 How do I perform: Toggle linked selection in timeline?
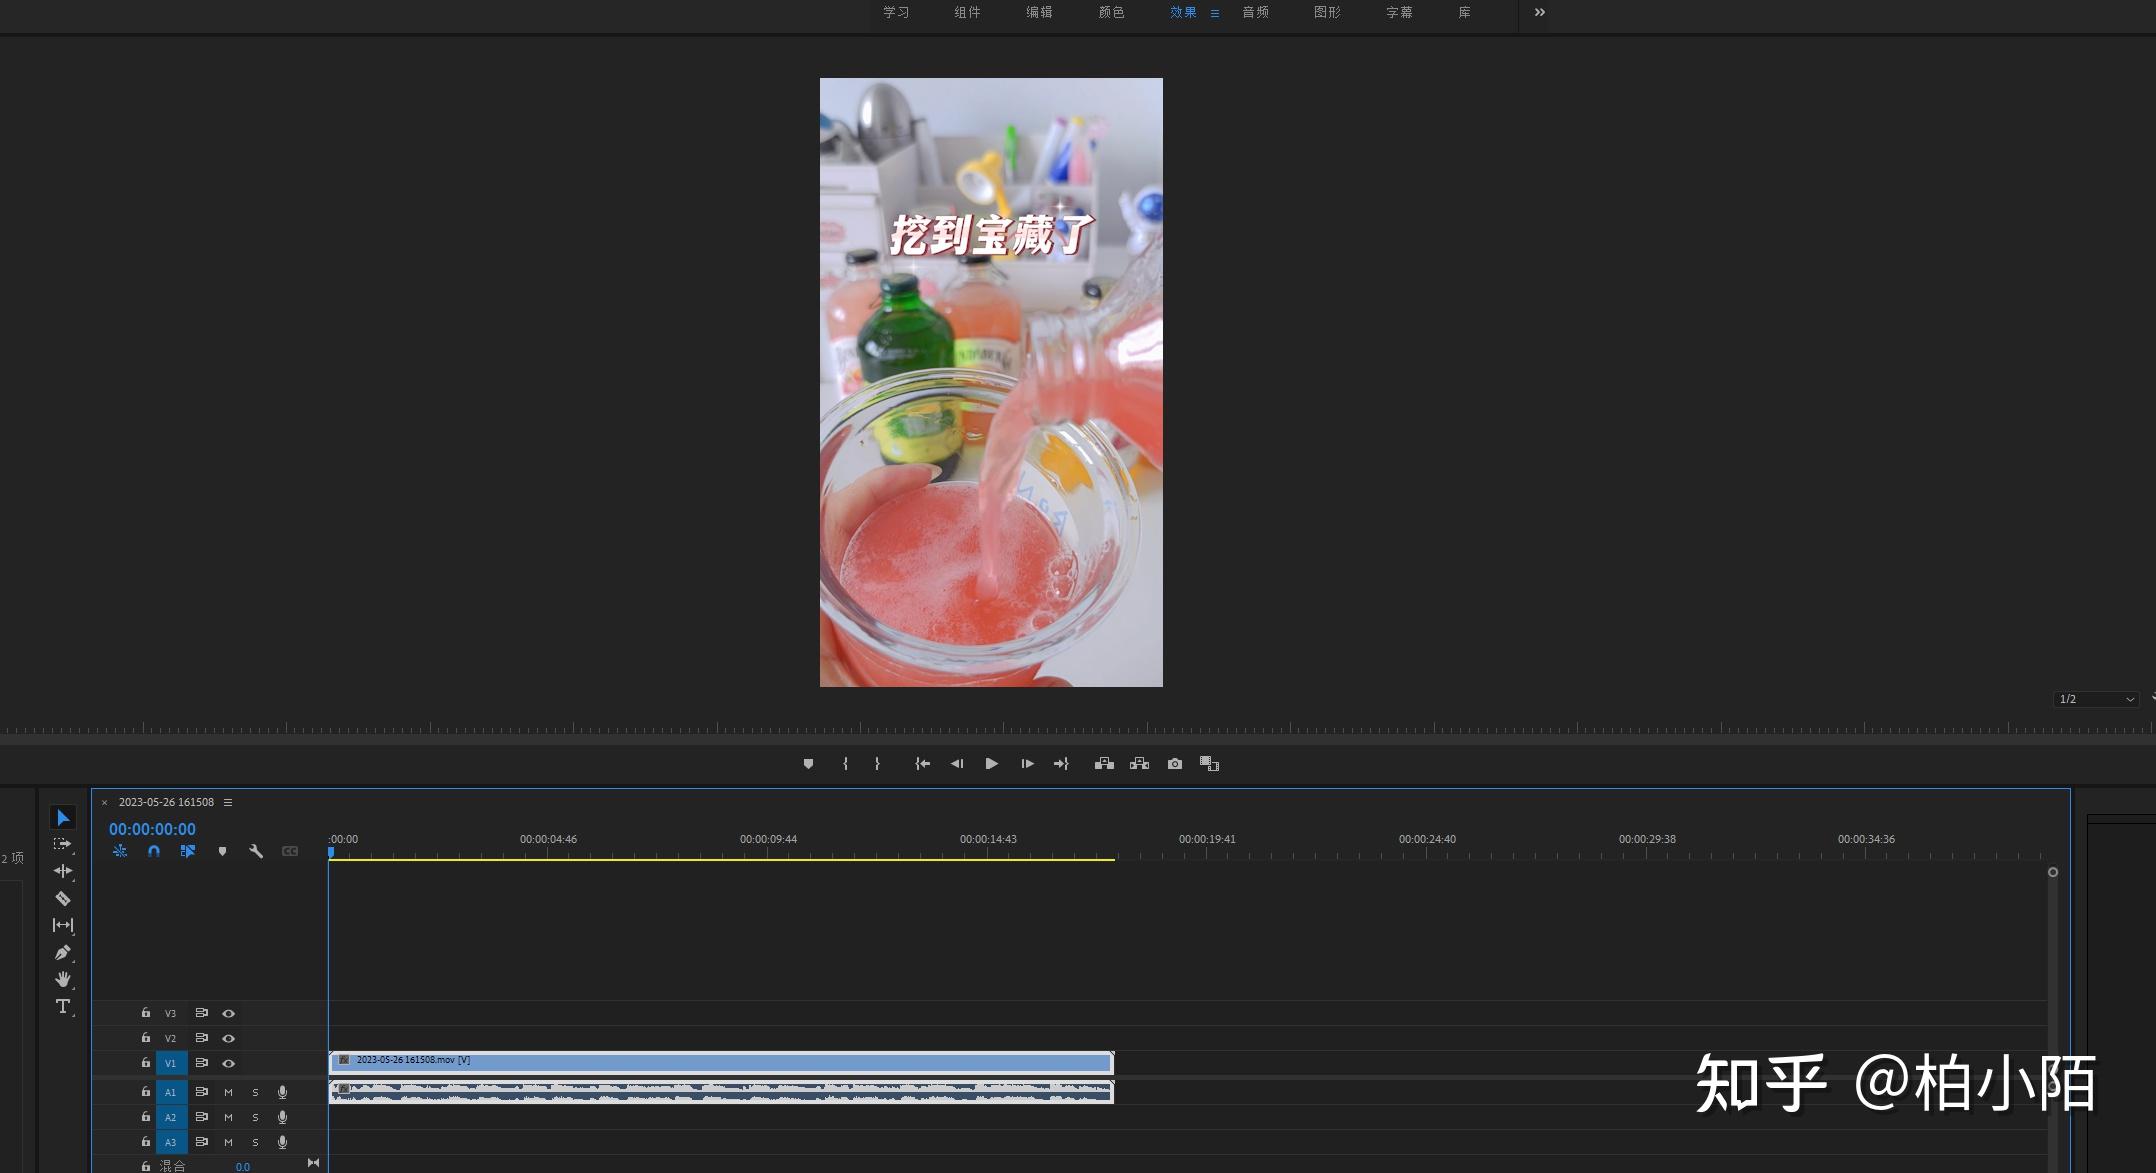[187, 851]
